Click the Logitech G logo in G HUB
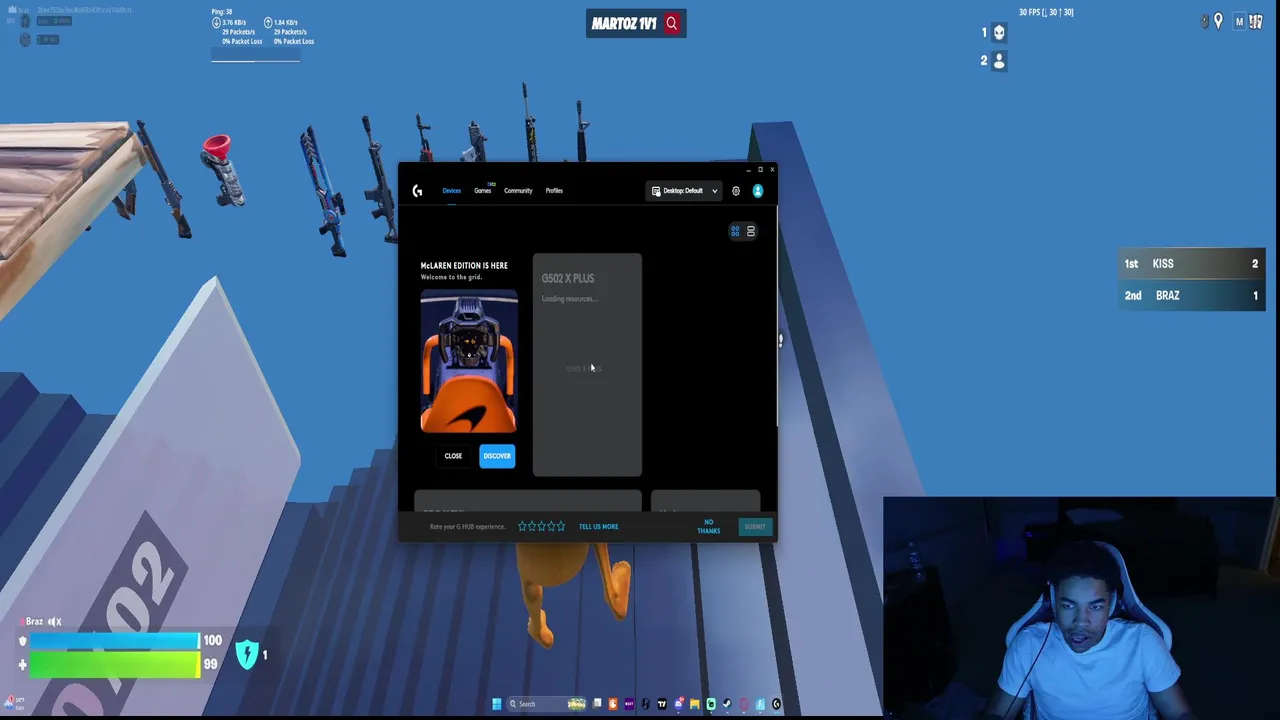 click(417, 191)
